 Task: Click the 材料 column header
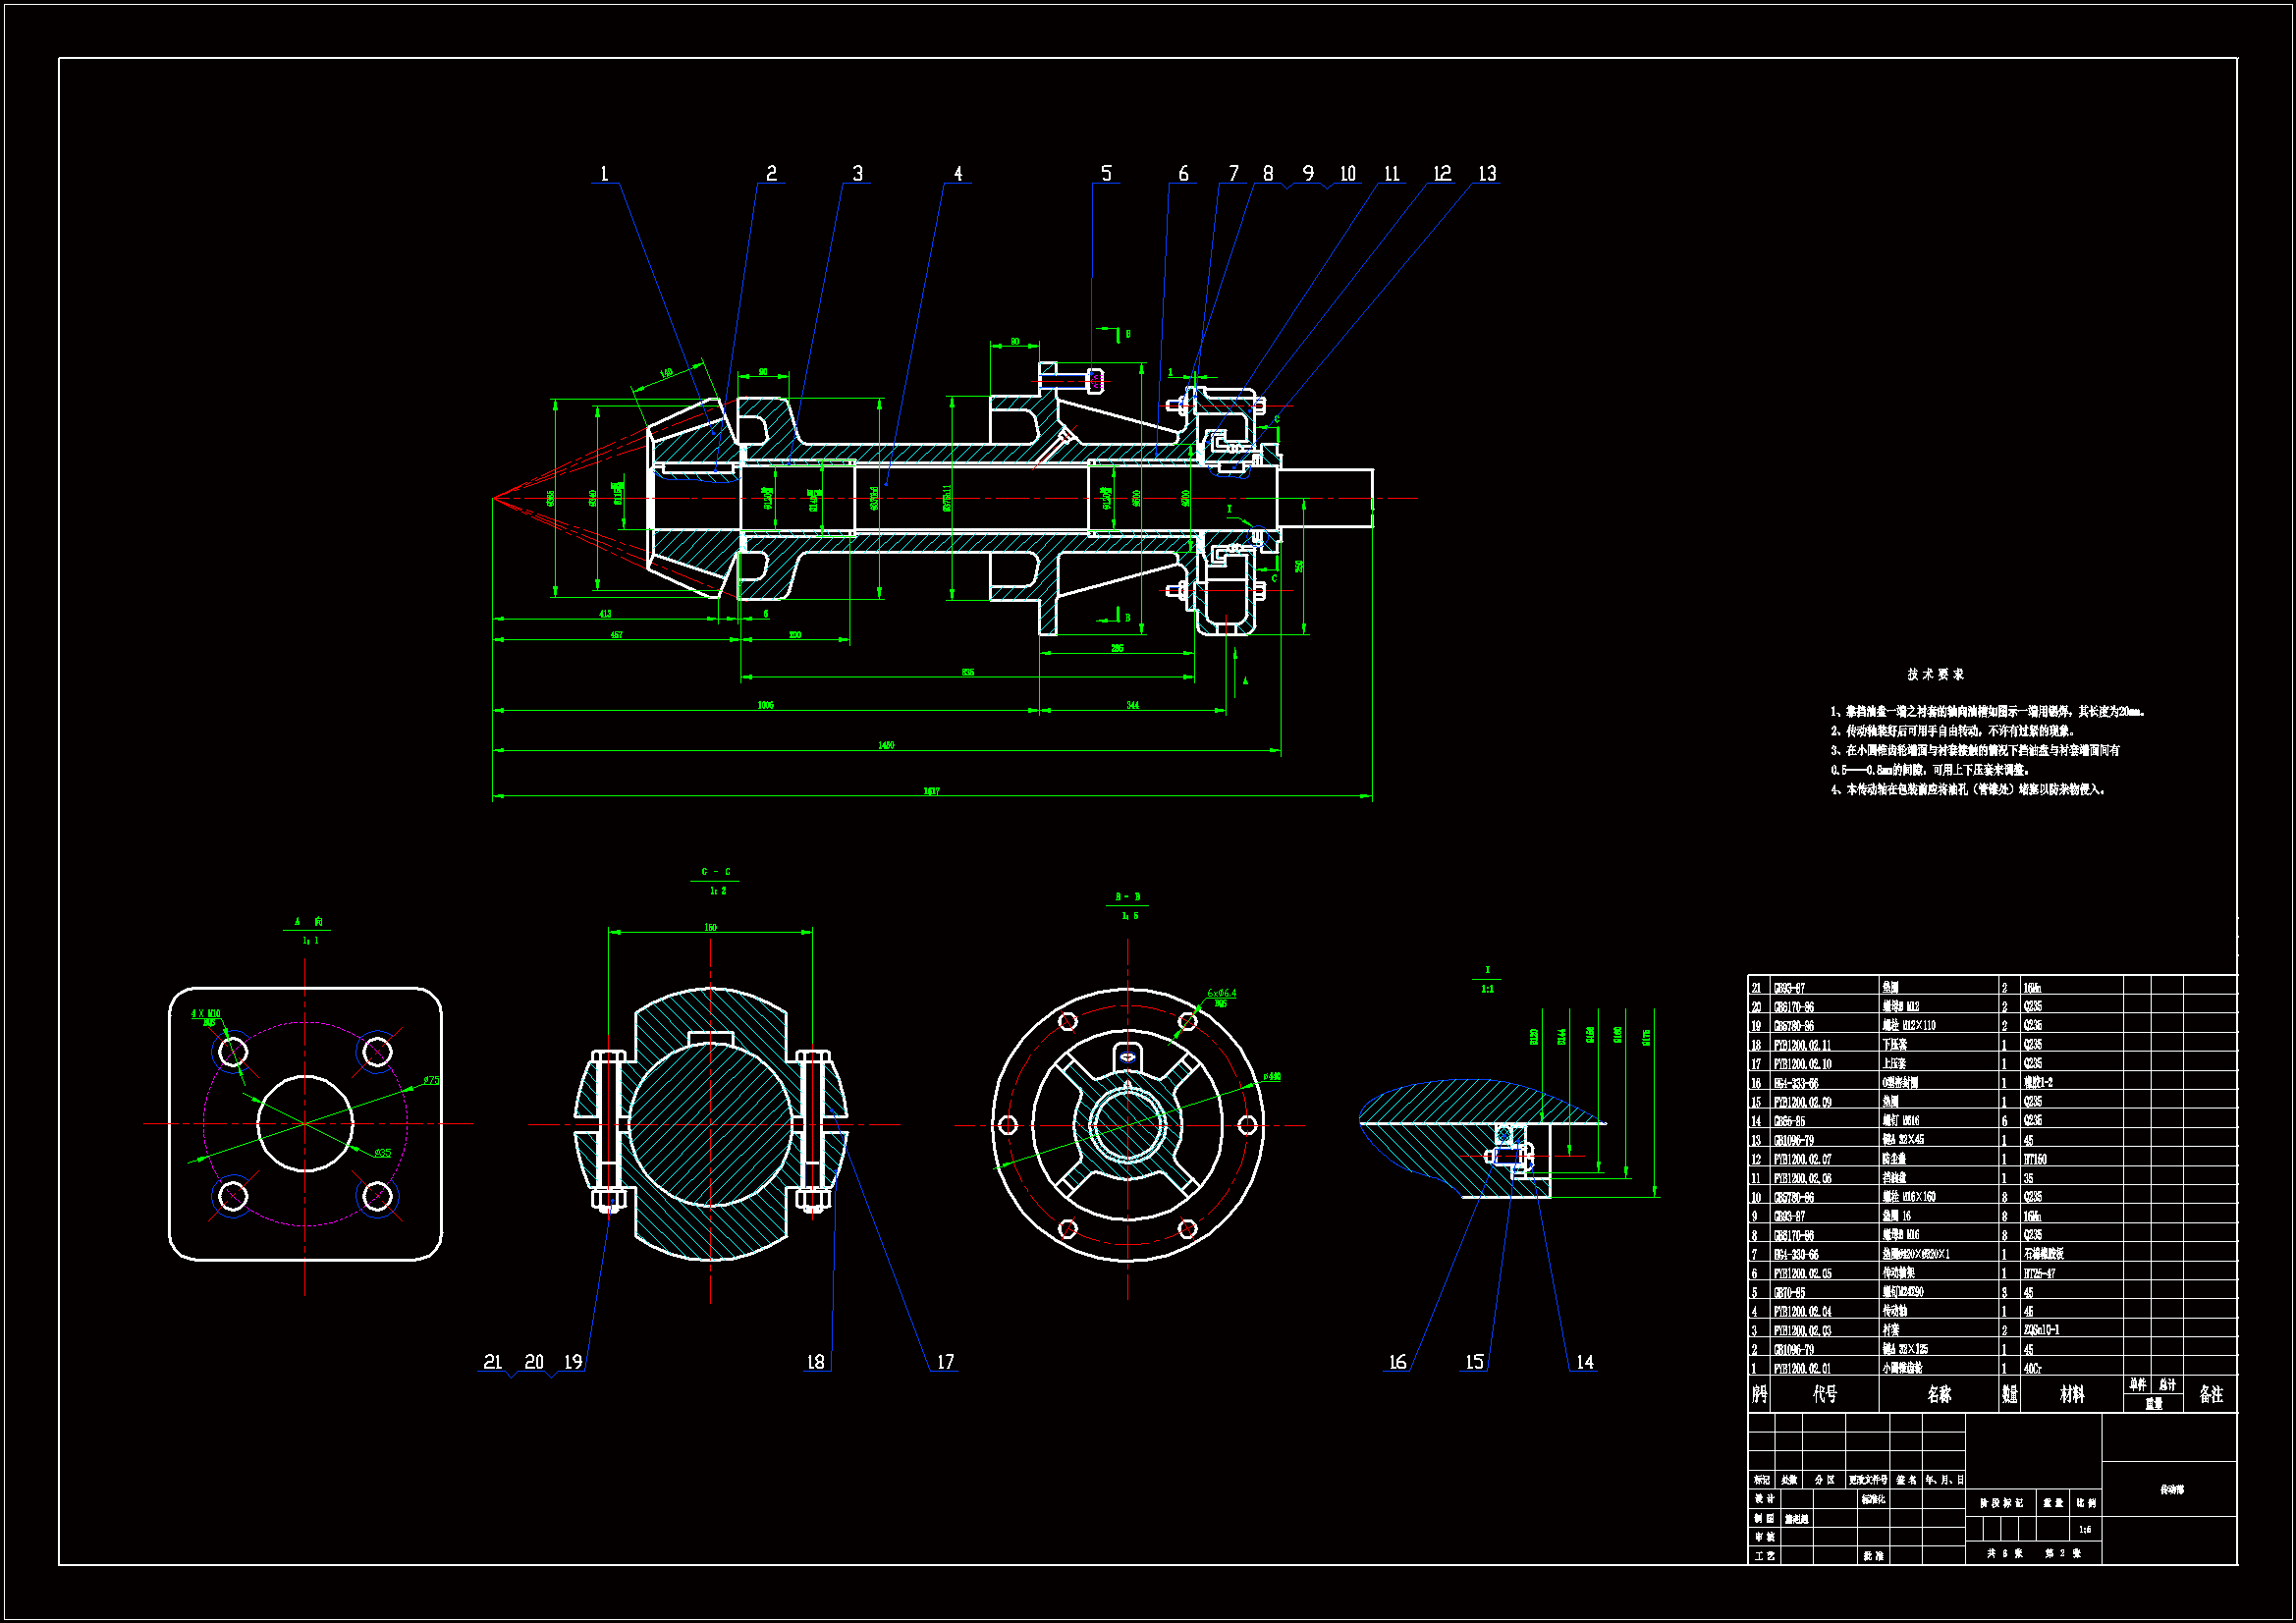(2071, 1394)
